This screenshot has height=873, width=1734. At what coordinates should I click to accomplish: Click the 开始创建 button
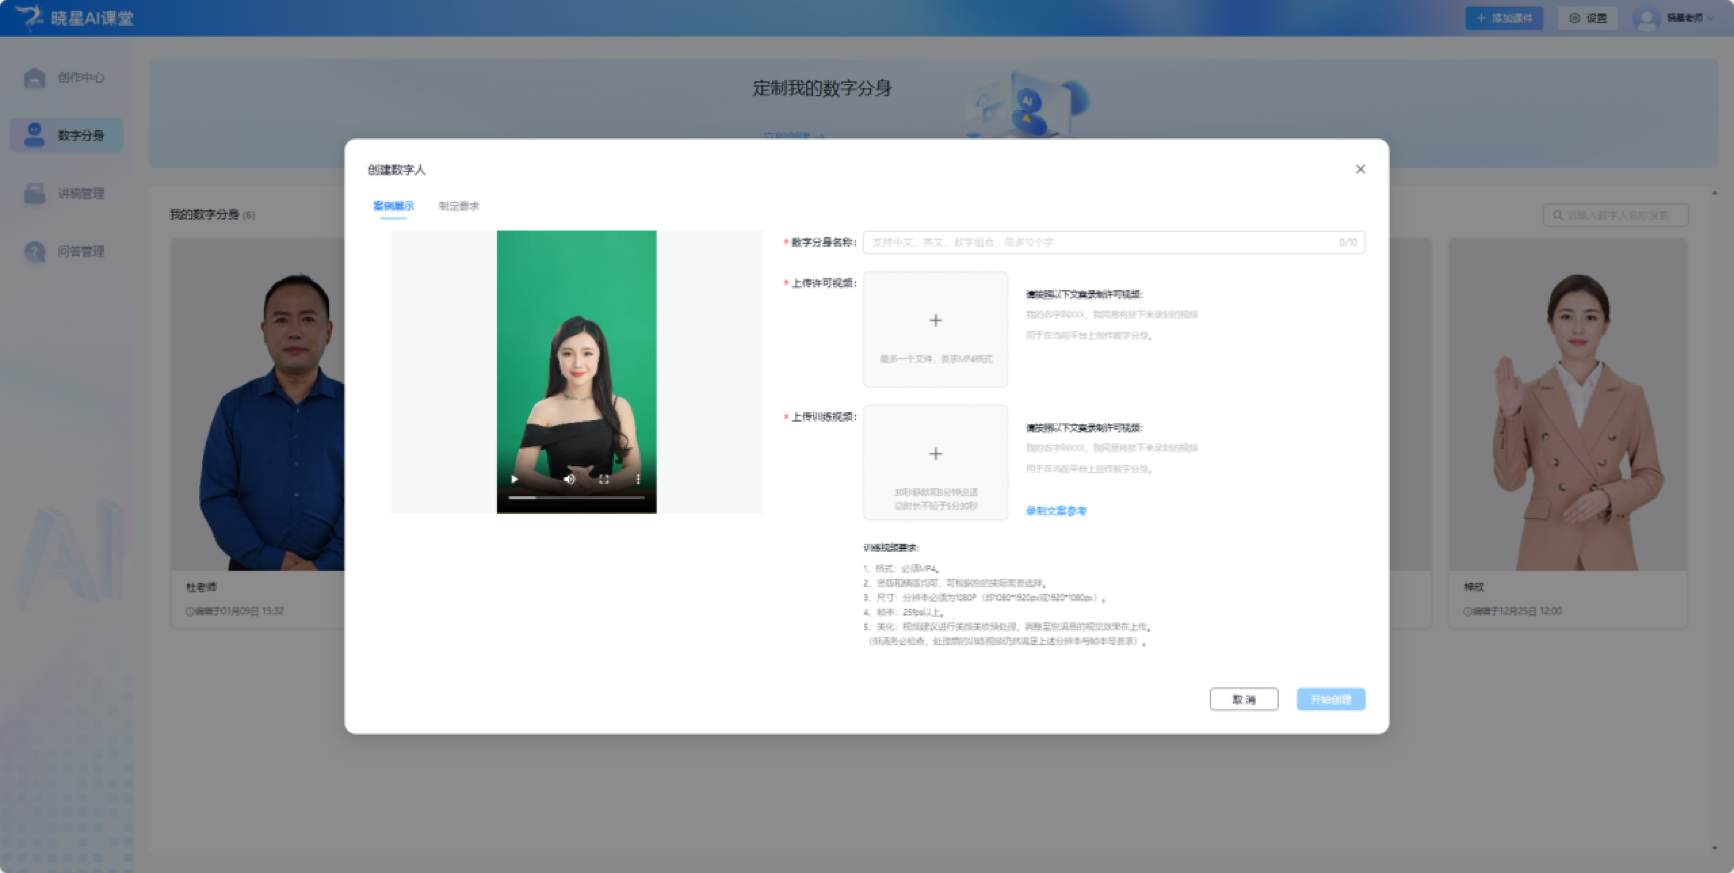click(x=1330, y=700)
